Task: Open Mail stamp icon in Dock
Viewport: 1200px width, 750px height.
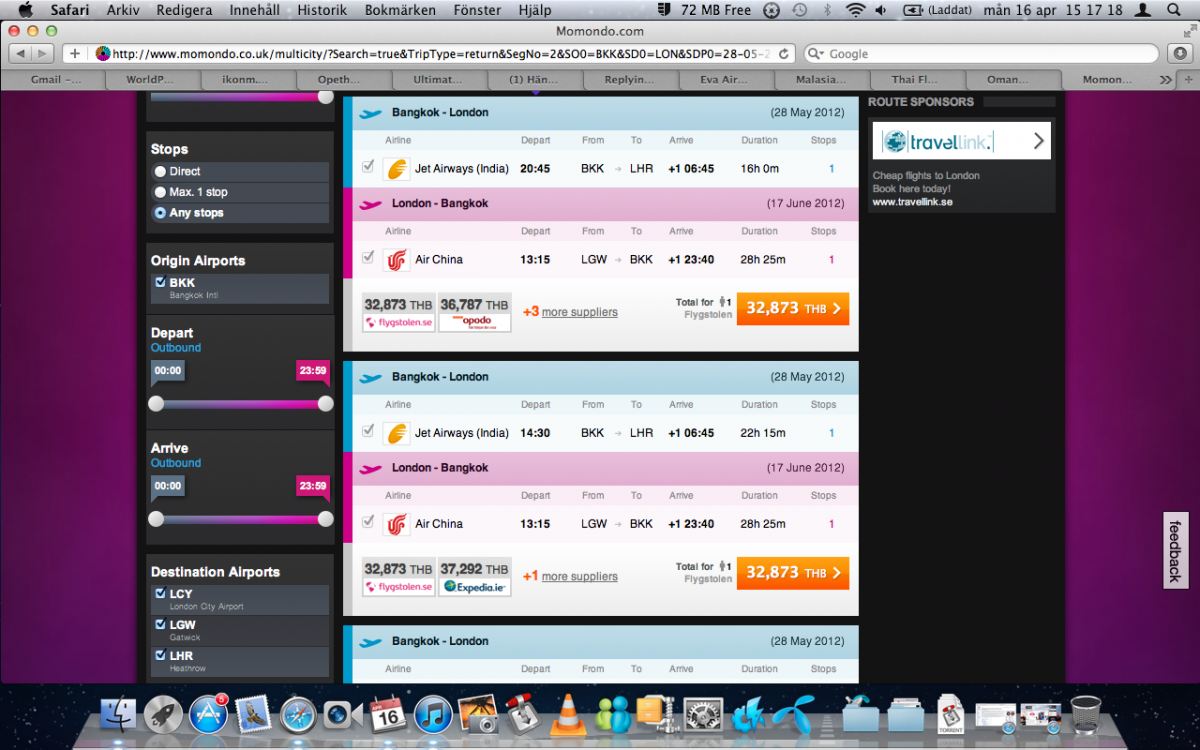Action: point(253,714)
